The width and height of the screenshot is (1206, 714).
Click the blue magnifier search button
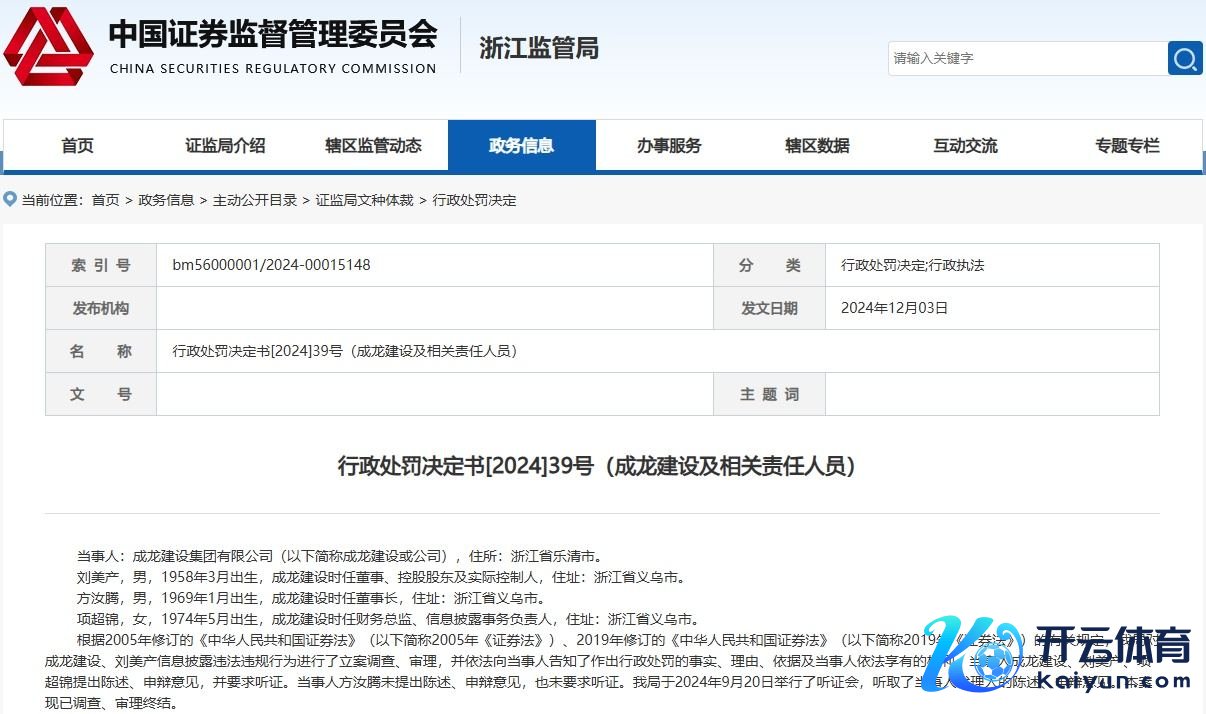[x=1185, y=58]
